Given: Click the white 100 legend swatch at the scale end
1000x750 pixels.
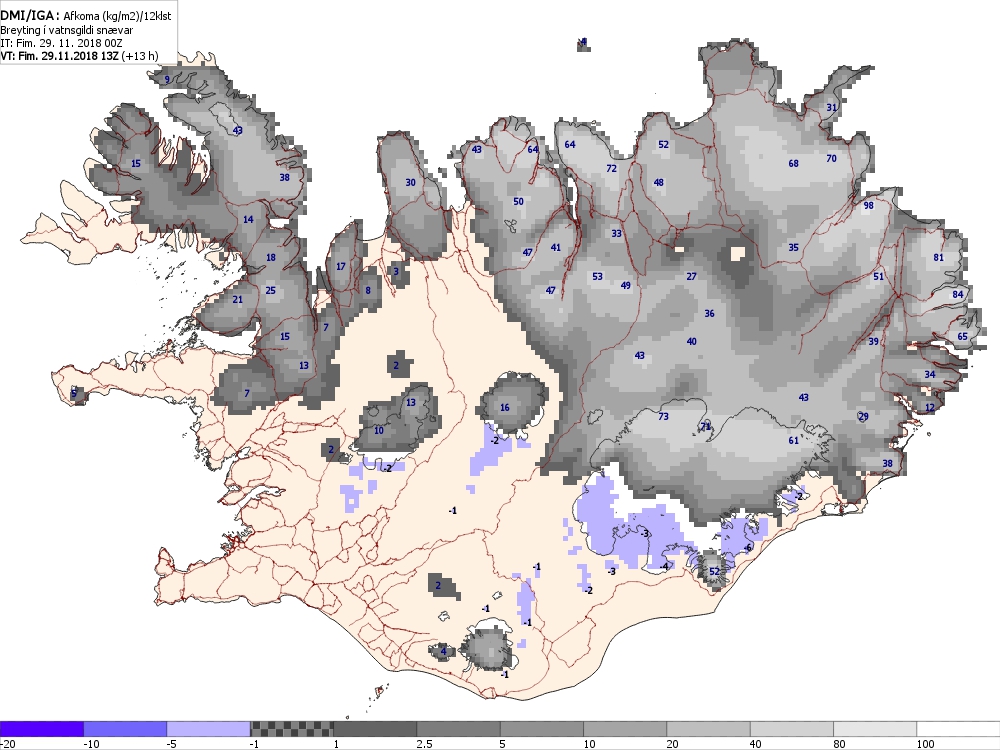Looking at the screenshot, I should click(958, 729).
